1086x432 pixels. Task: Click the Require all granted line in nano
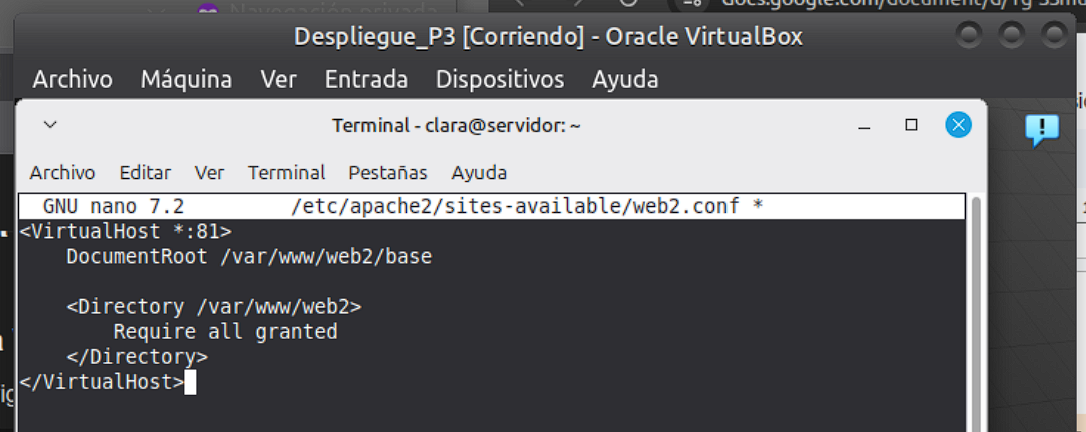(225, 332)
